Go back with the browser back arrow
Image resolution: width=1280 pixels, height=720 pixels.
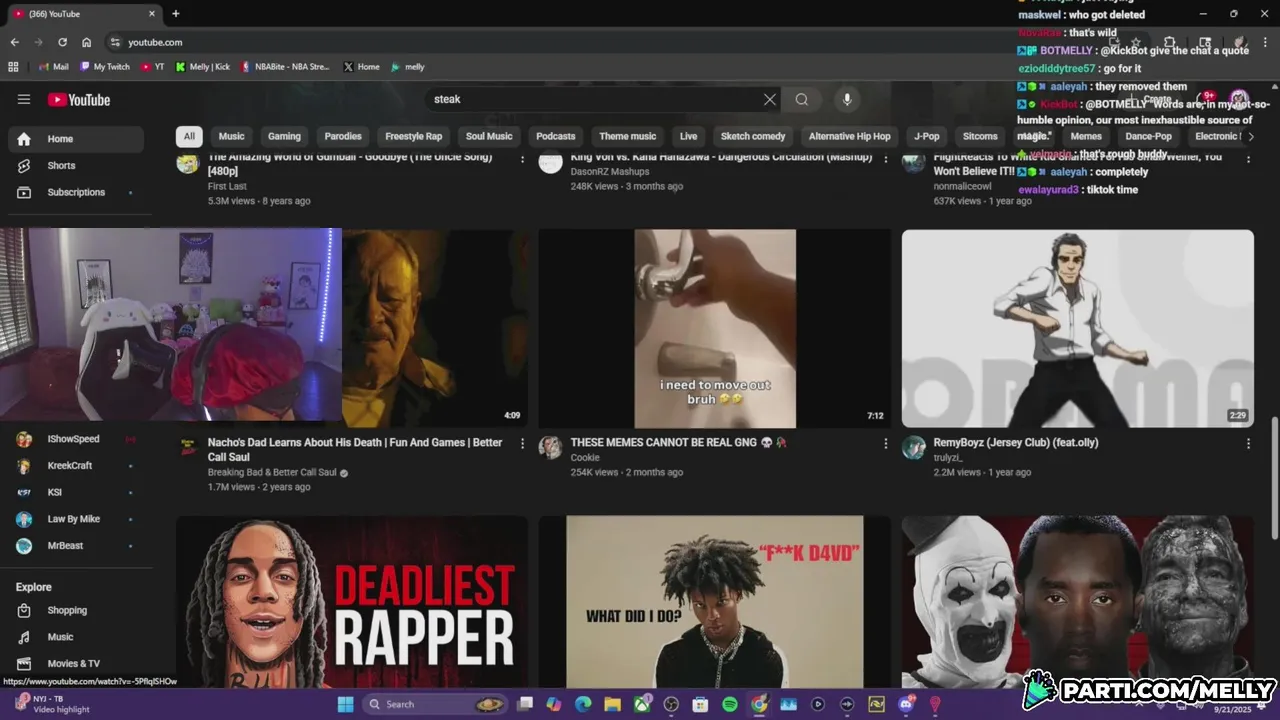pos(14,42)
